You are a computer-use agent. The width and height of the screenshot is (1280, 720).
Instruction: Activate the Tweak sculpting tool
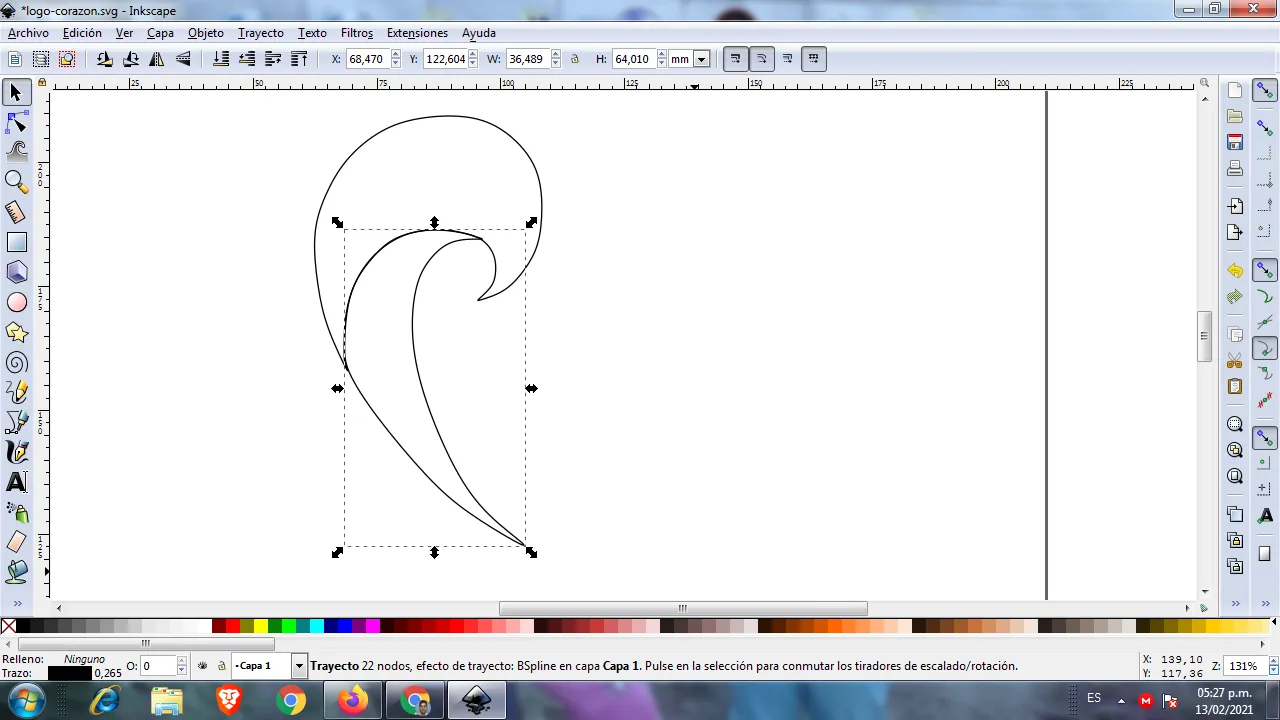pos(16,152)
